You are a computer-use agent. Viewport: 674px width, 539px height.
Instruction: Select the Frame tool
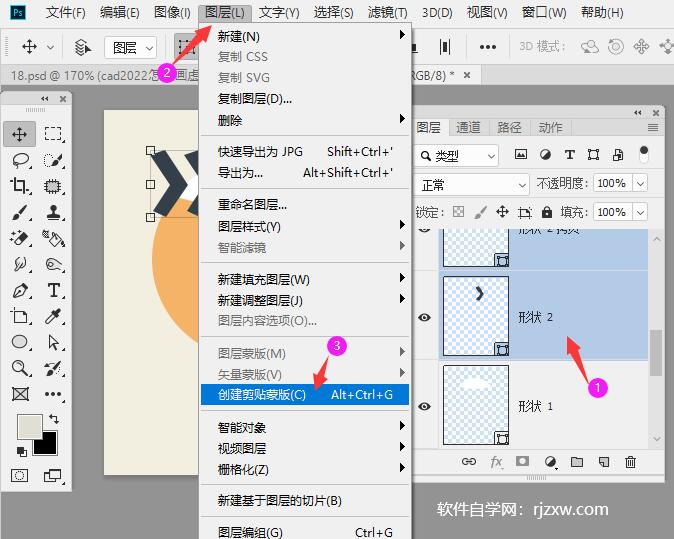click(x=20, y=394)
